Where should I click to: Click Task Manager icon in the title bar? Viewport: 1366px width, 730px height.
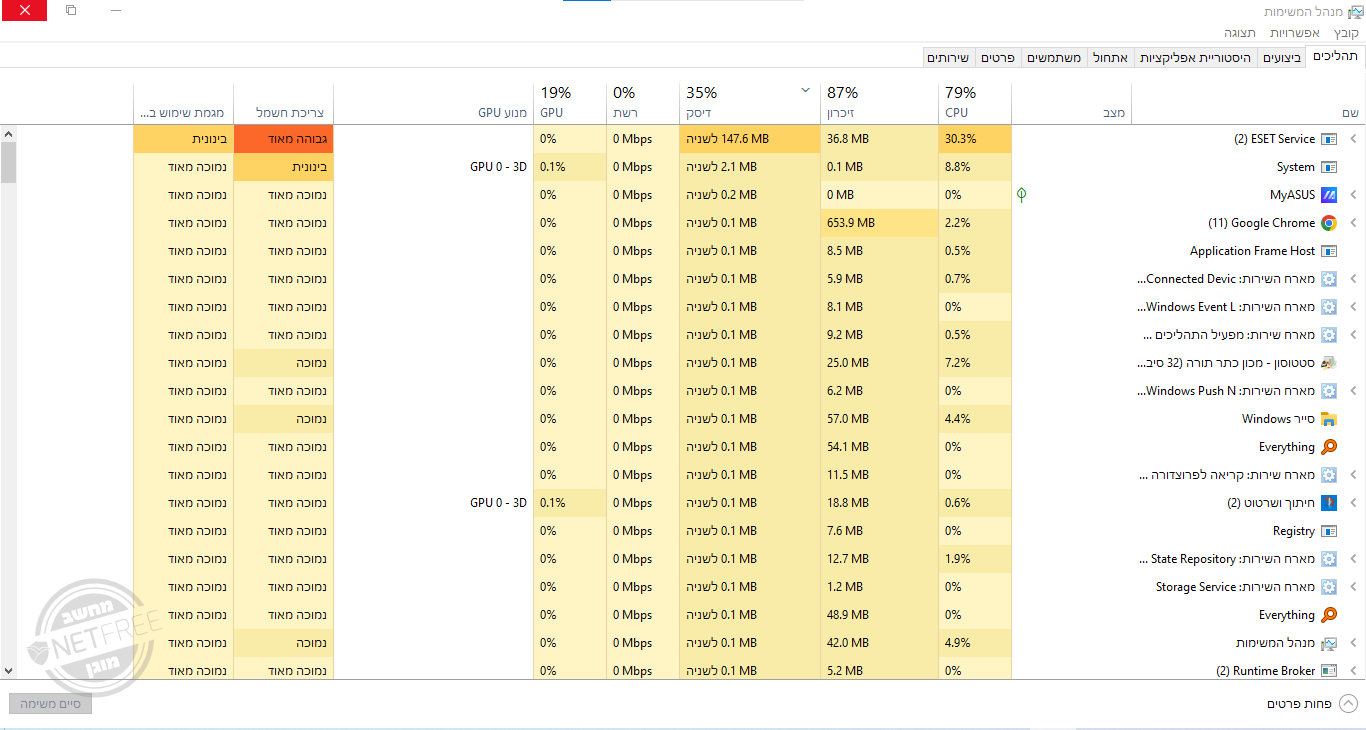coord(1356,12)
